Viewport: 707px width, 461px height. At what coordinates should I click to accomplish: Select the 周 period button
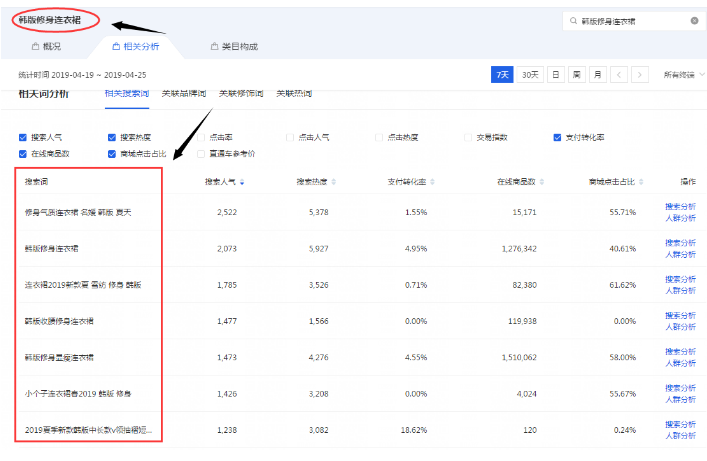tap(577, 75)
